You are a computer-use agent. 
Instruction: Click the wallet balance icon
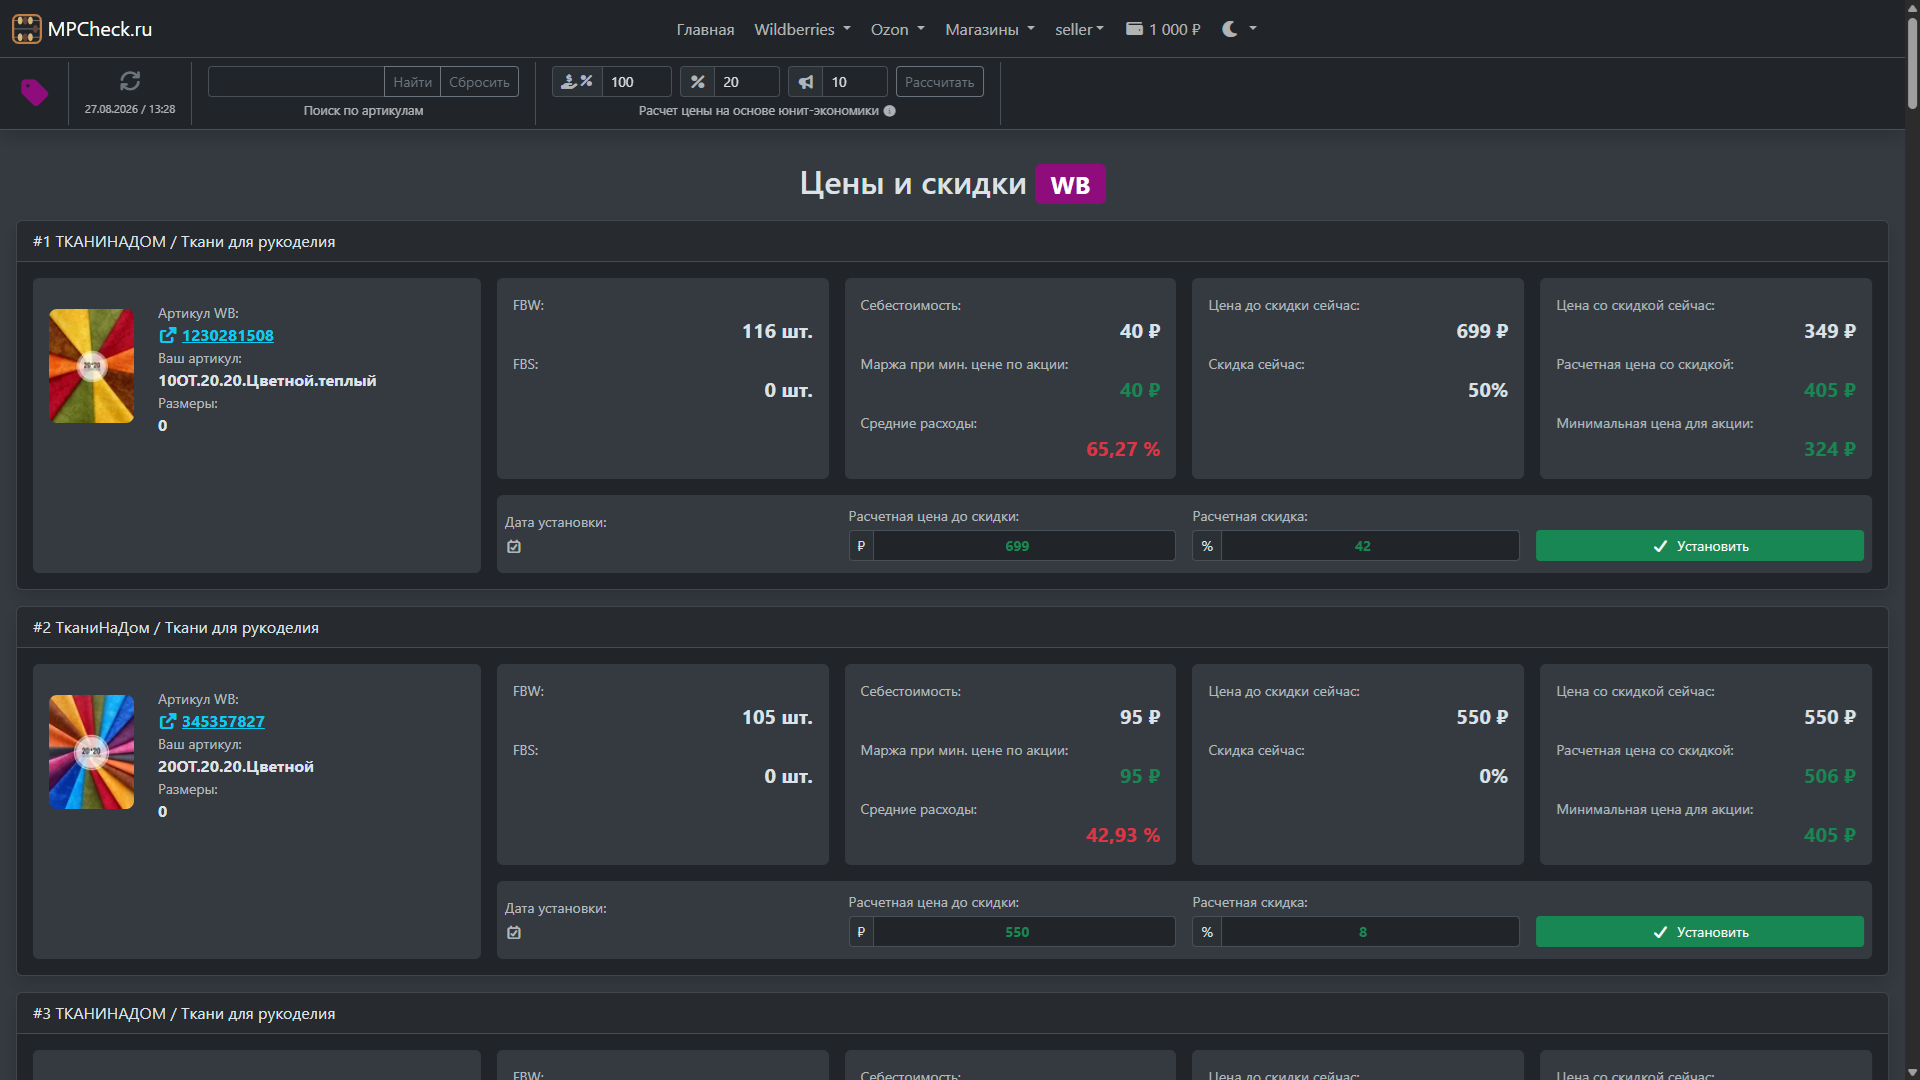pos(1134,29)
